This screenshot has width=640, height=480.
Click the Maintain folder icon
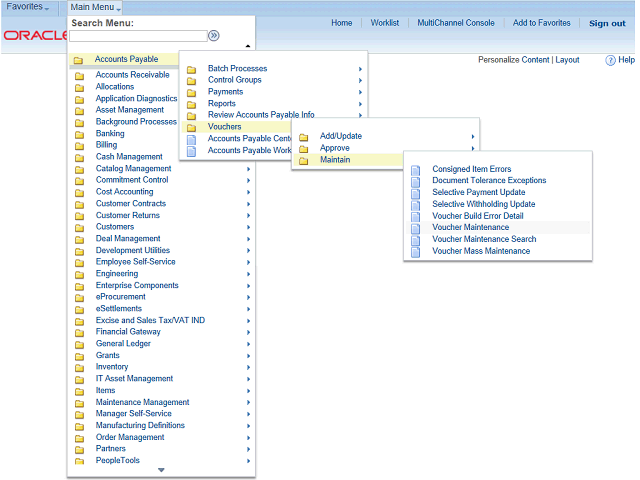[x=303, y=161]
